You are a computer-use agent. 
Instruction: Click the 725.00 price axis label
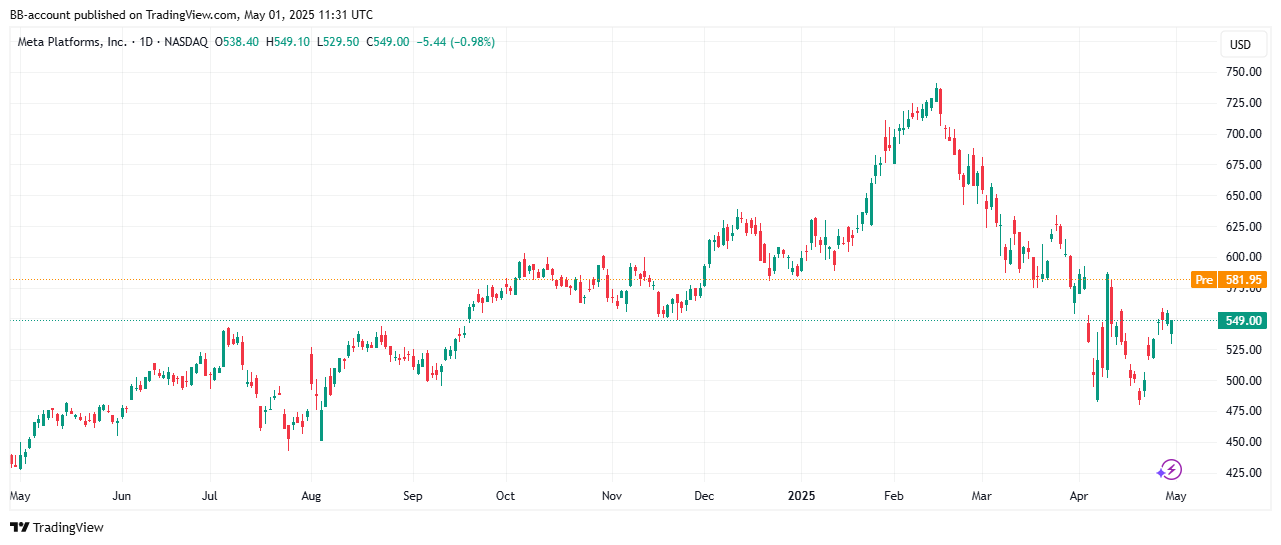[x=1241, y=103]
